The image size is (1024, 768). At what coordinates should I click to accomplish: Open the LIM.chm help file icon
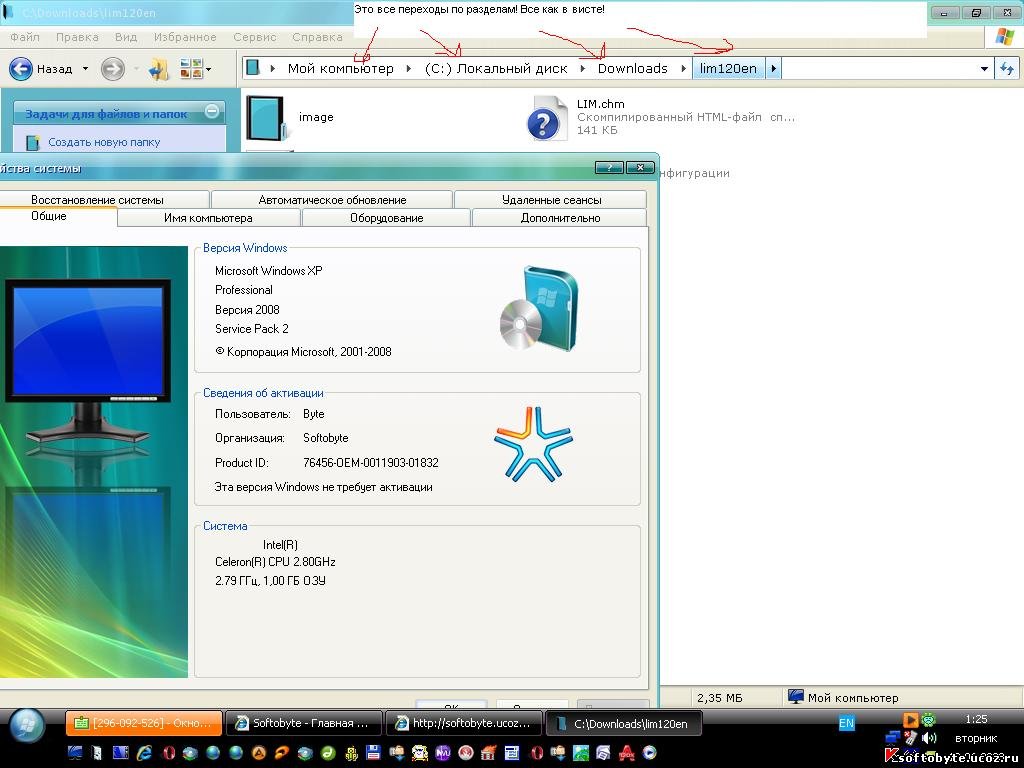click(546, 118)
